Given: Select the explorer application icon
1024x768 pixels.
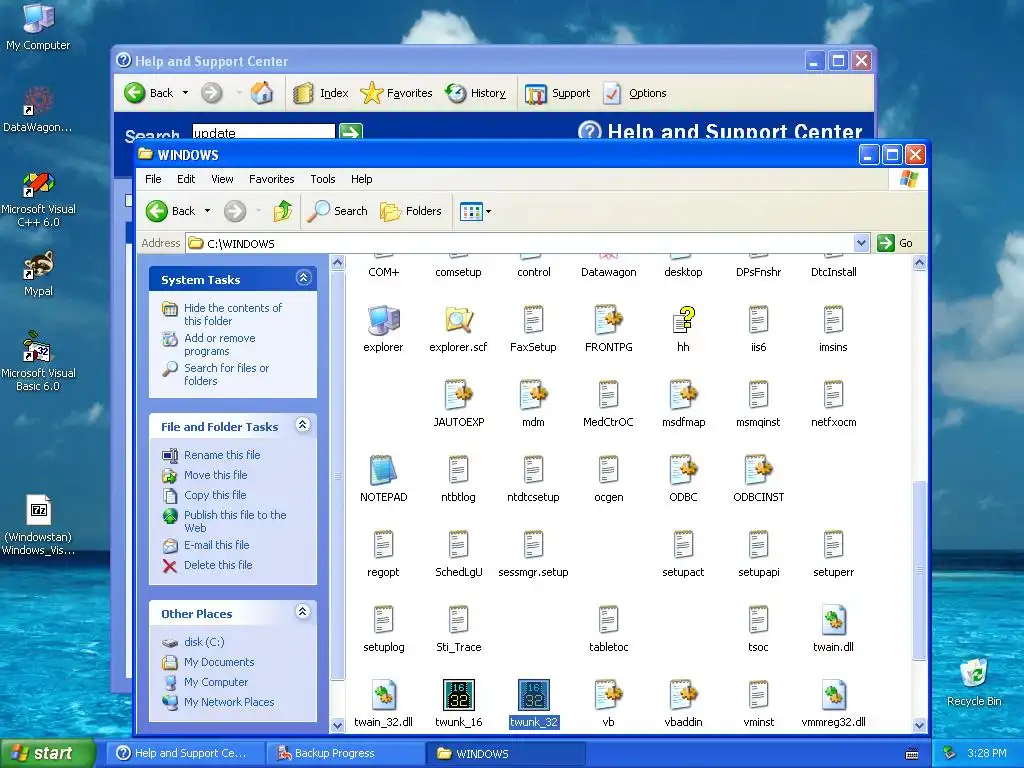Looking at the screenshot, I should pos(383,320).
